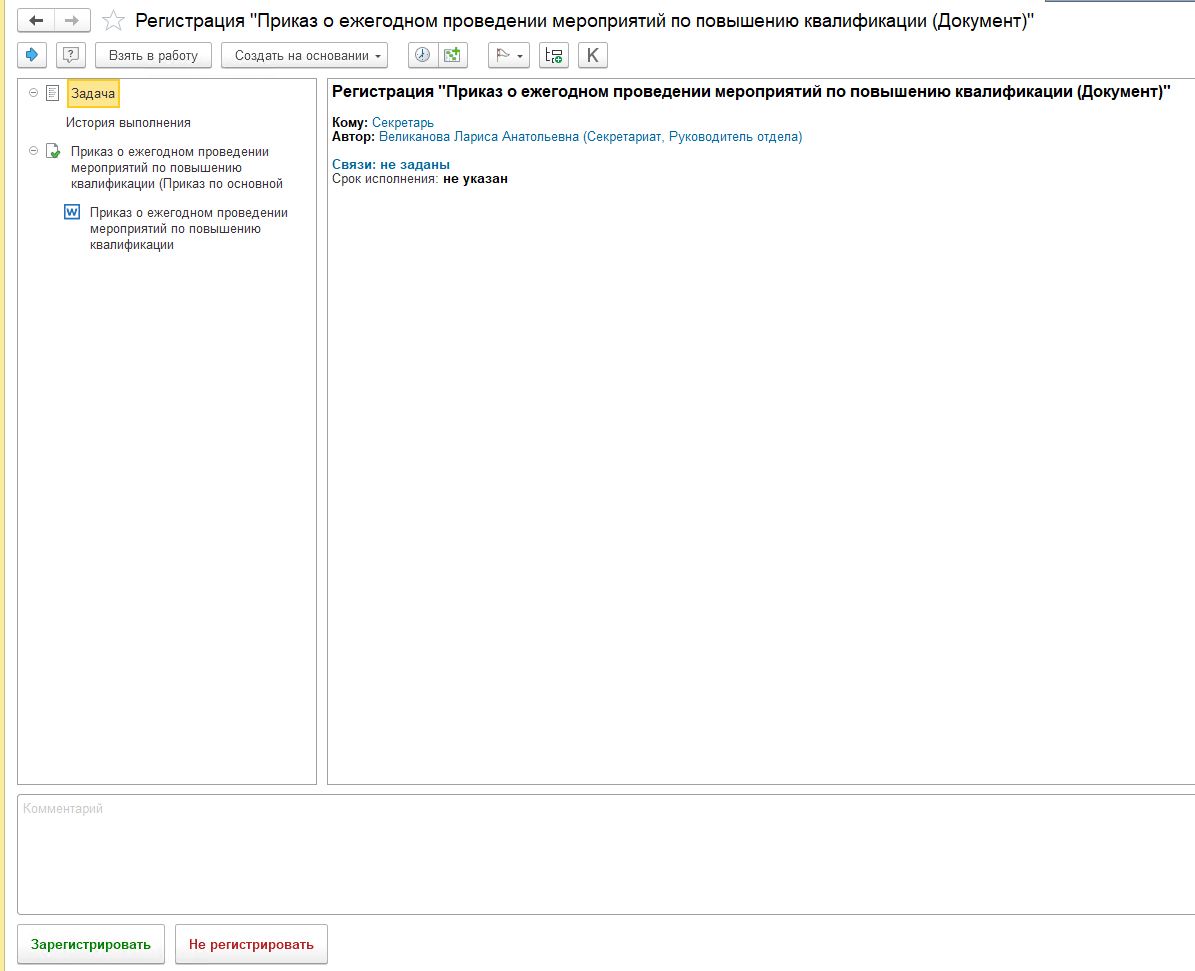Click the tree structure icon with green plus
The width and height of the screenshot is (1195, 971).
[553, 55]
